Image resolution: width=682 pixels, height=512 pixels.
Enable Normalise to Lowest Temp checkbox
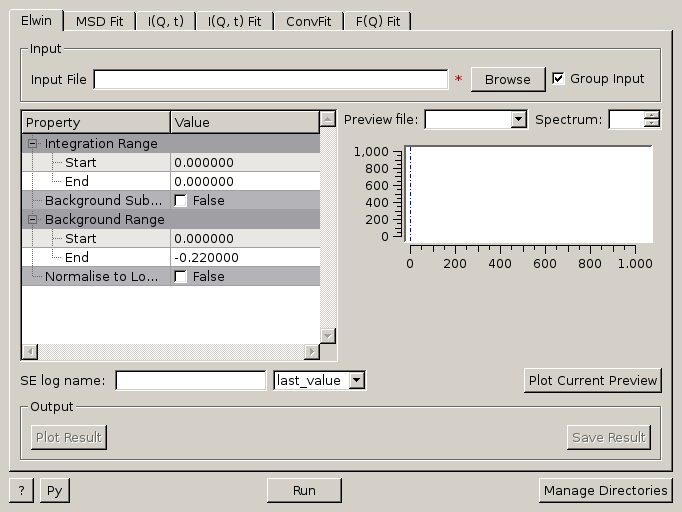(181, 276)
